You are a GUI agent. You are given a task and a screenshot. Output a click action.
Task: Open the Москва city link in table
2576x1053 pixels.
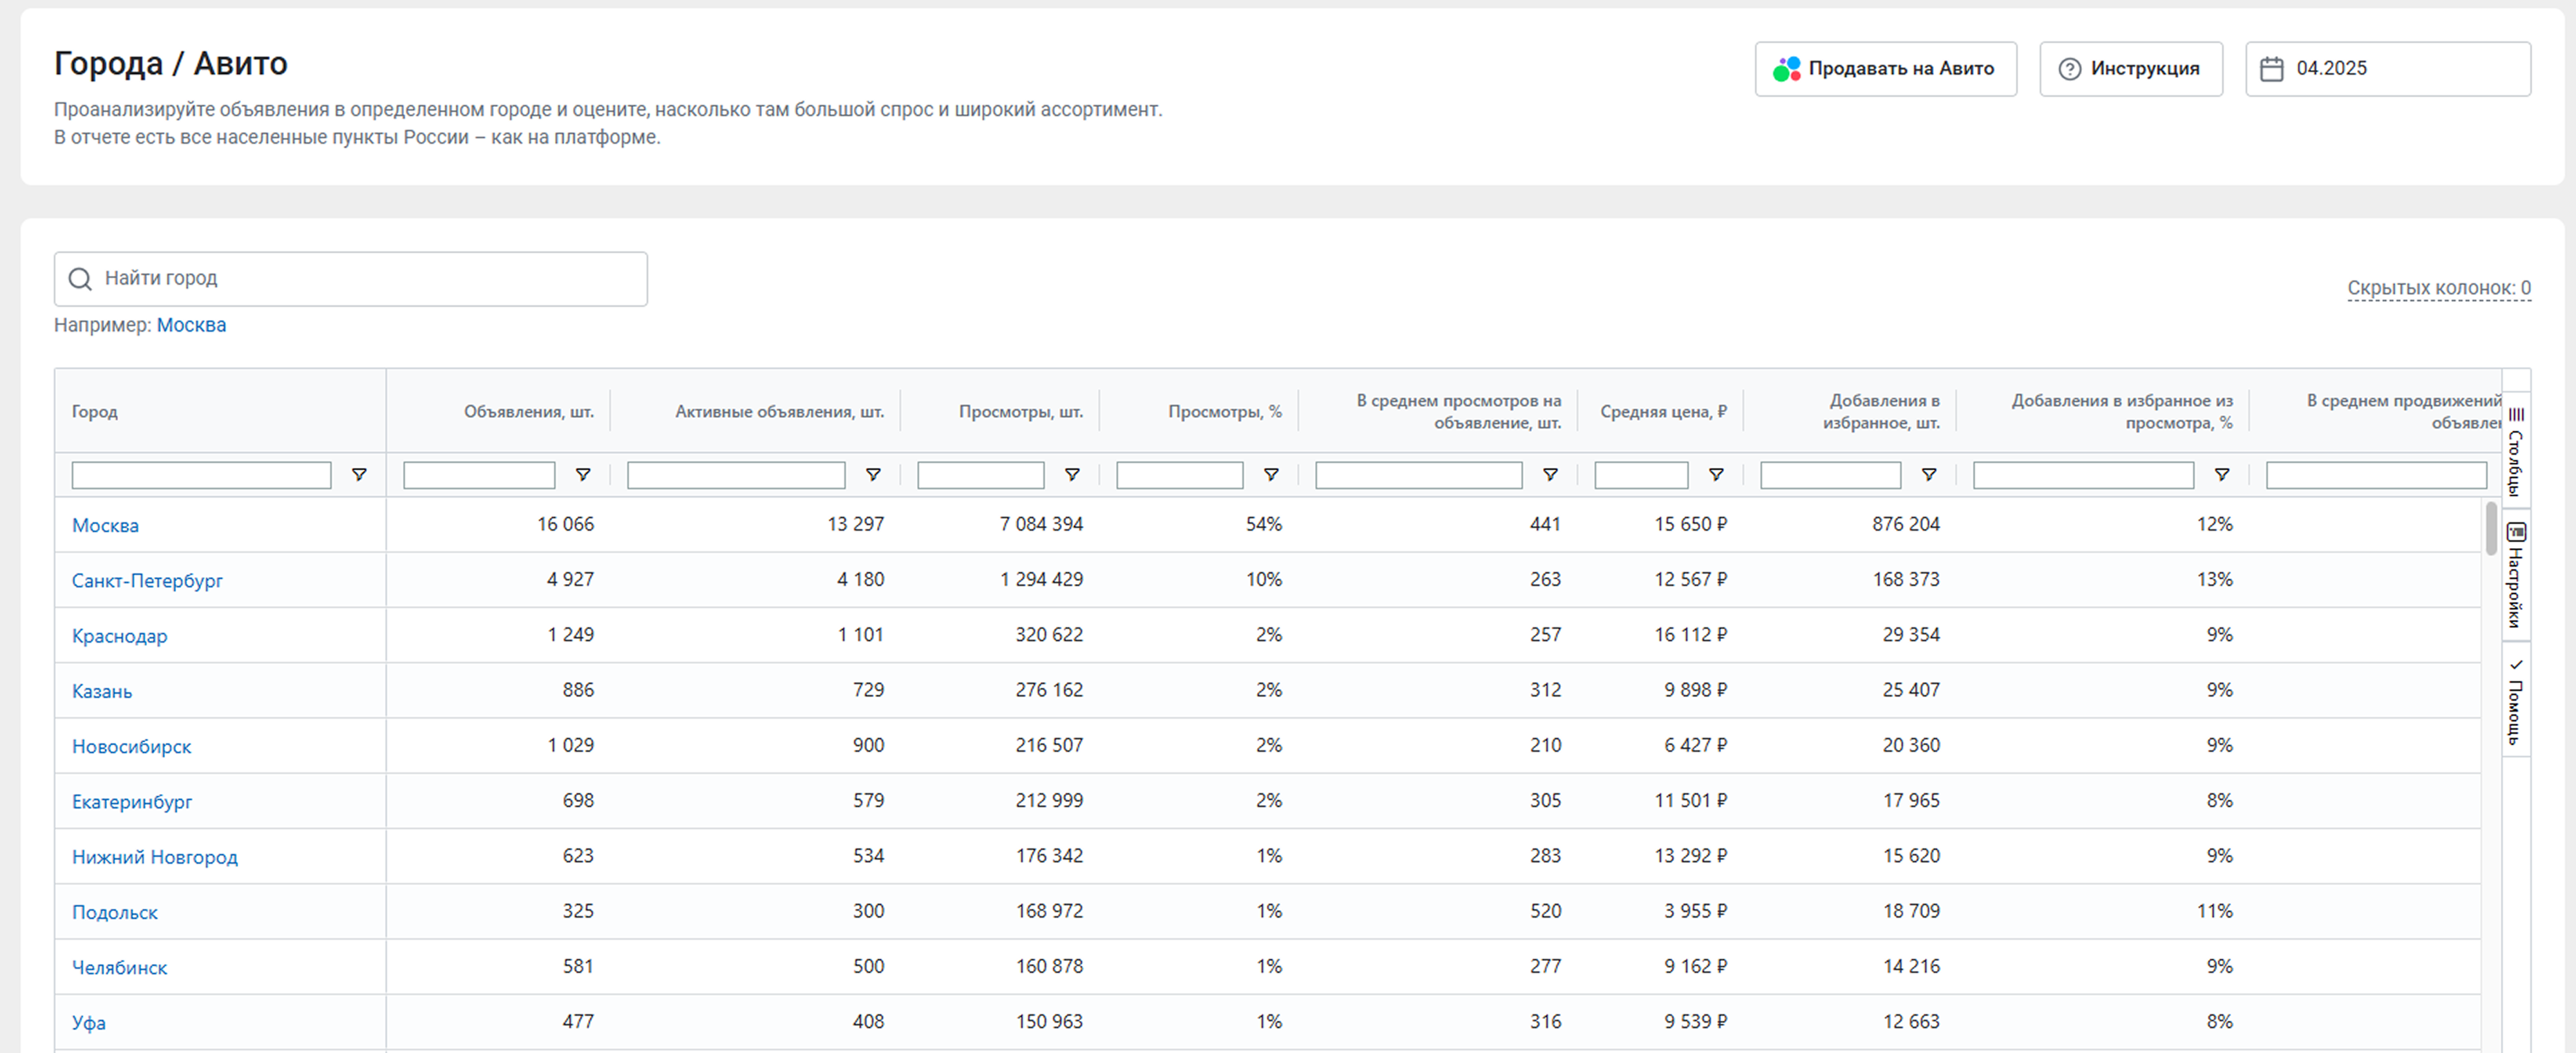point(105,525)
